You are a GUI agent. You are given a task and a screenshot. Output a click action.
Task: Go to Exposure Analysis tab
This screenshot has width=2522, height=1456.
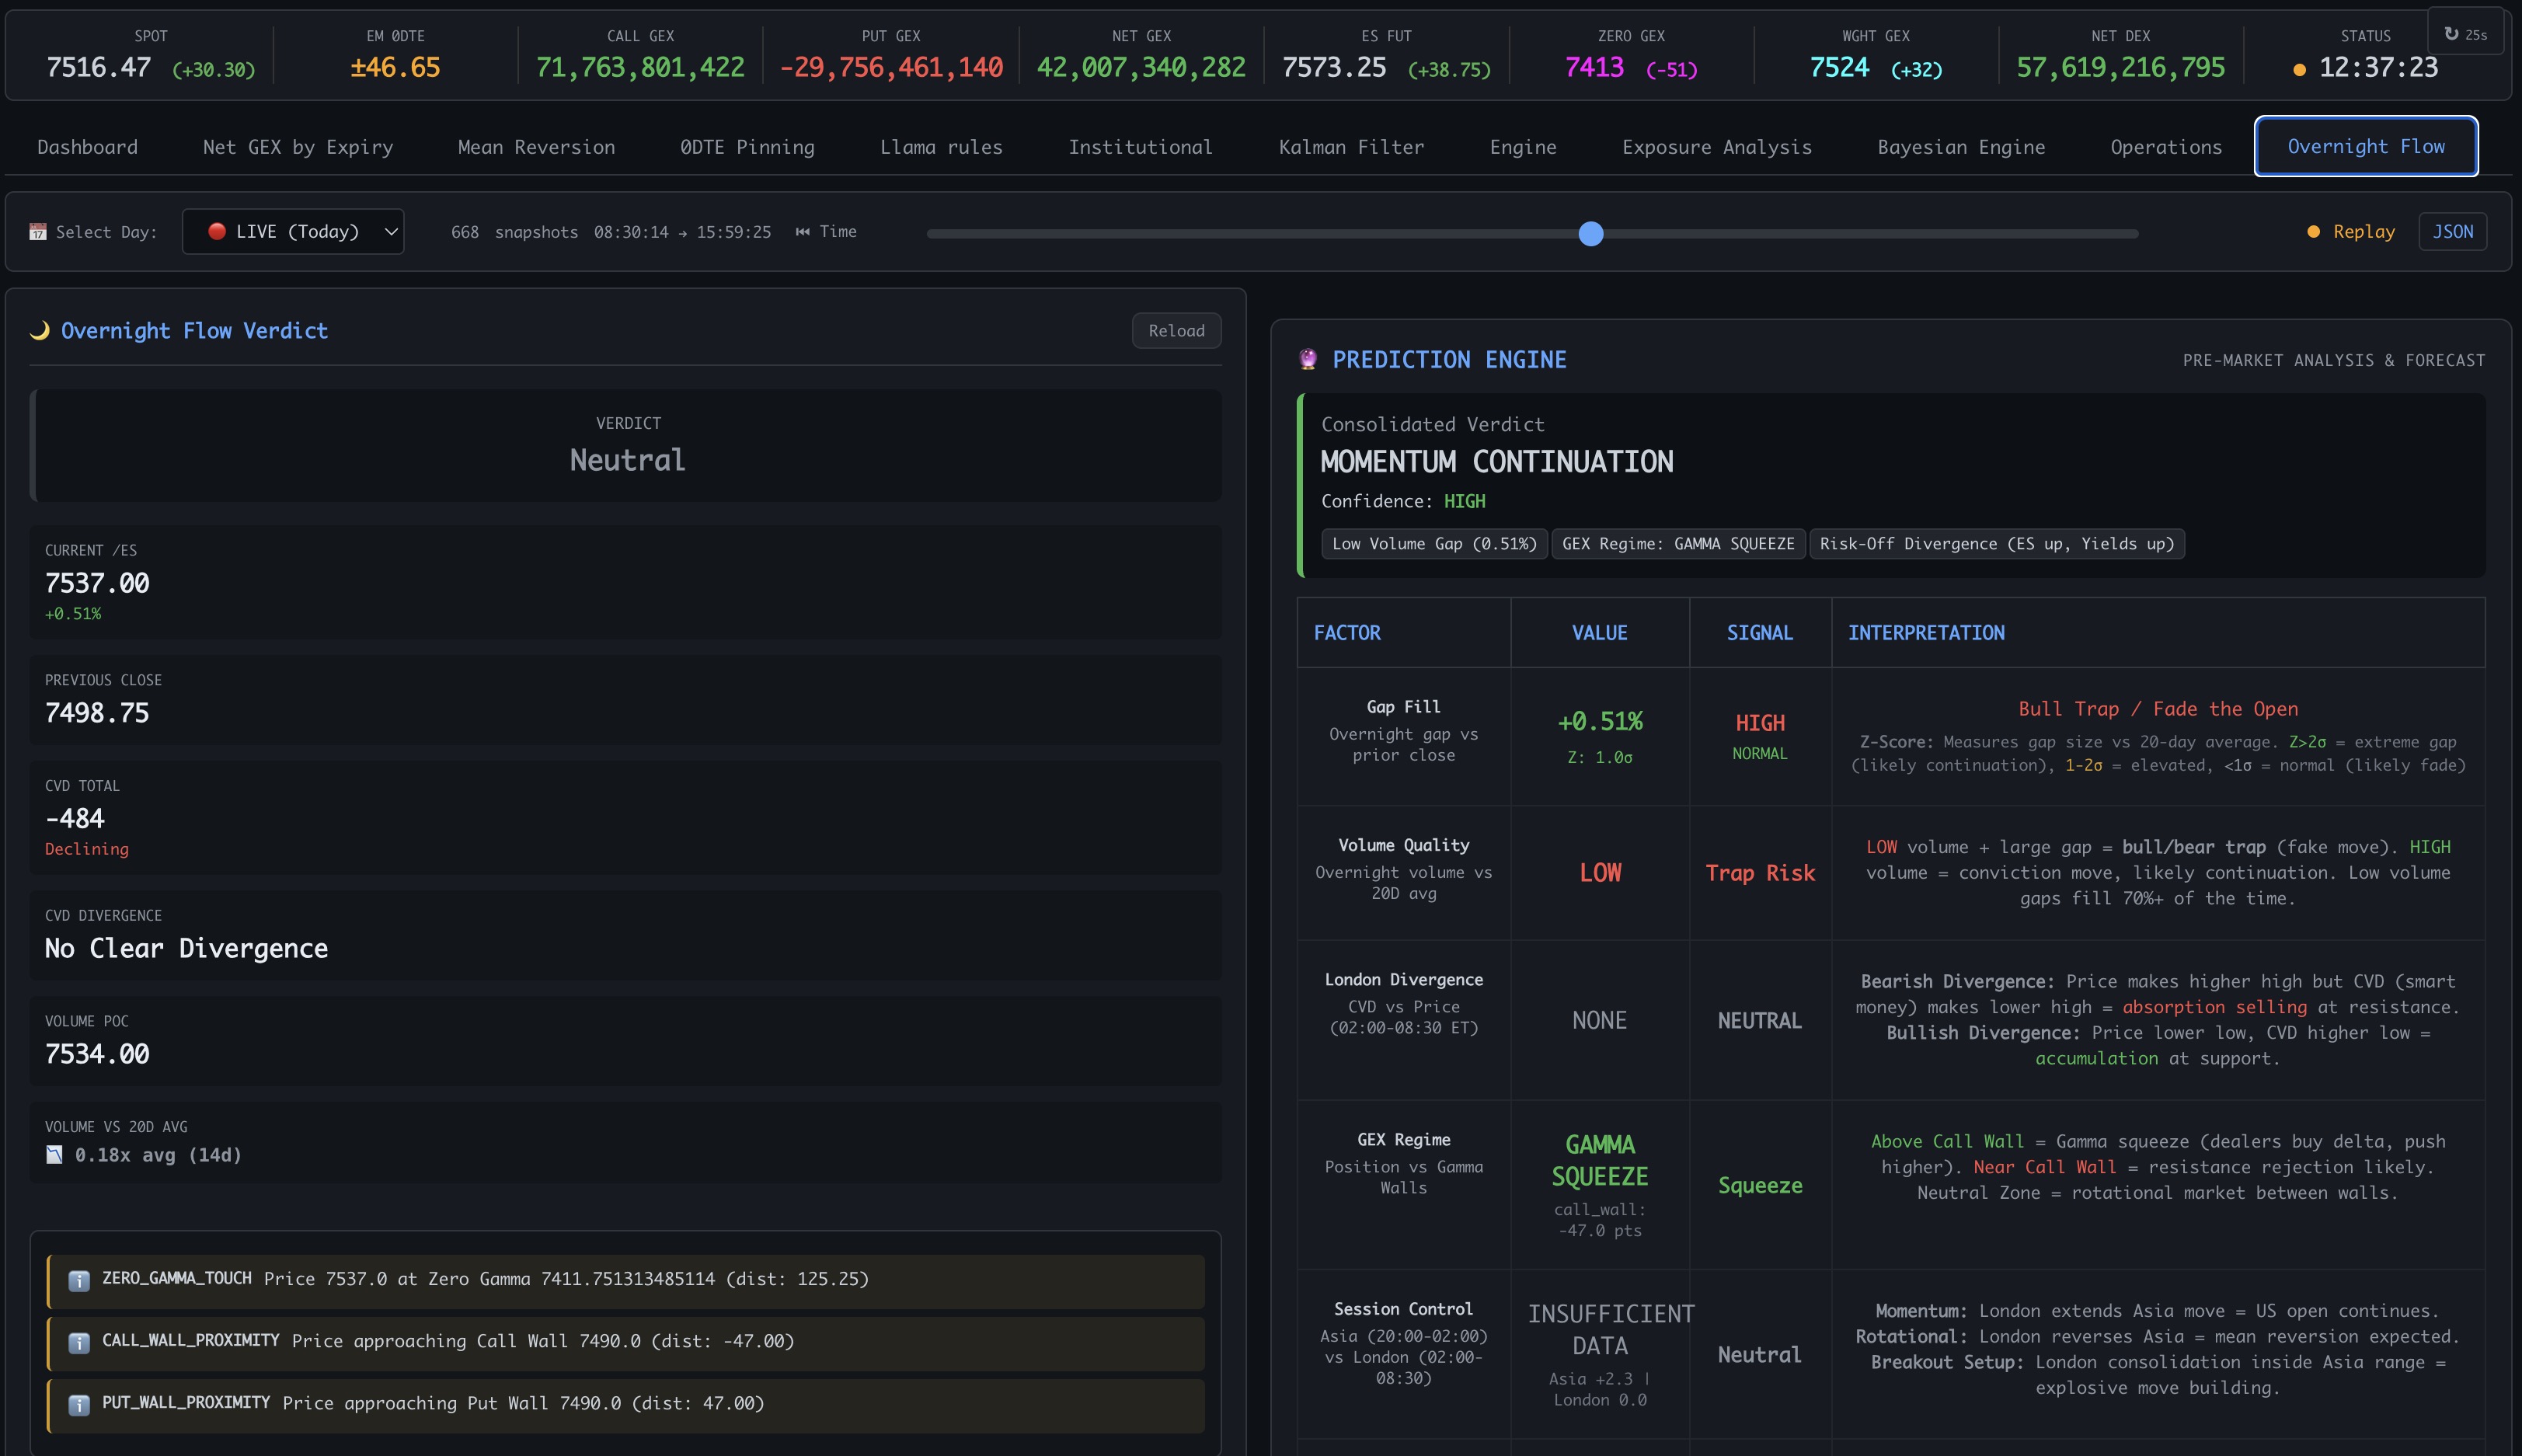(1717, 147)
